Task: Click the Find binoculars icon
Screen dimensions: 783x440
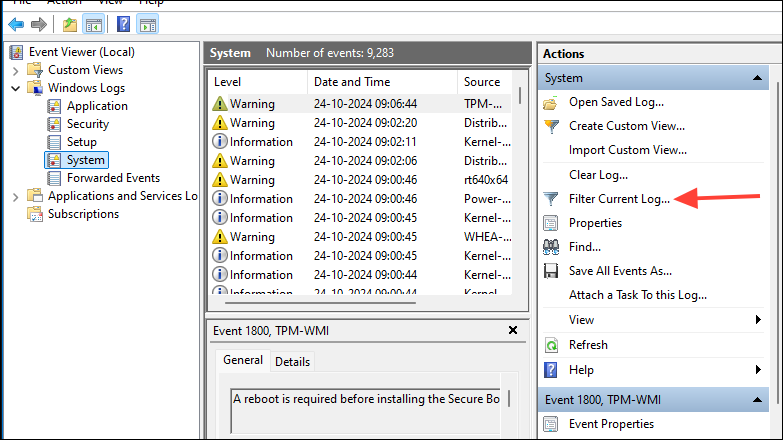Action: click(551, 247)
